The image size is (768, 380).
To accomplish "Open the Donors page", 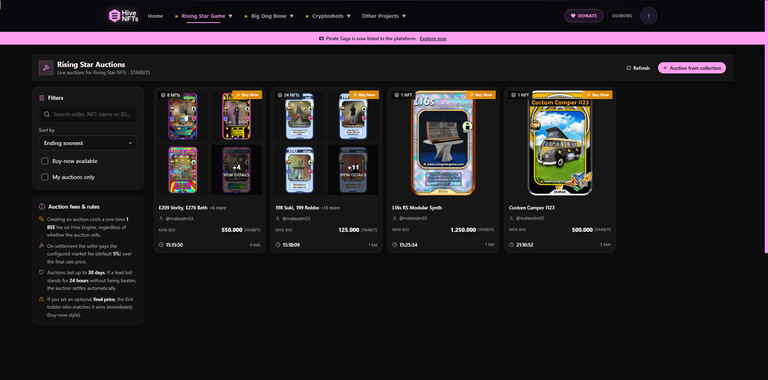I will [622, 16].
